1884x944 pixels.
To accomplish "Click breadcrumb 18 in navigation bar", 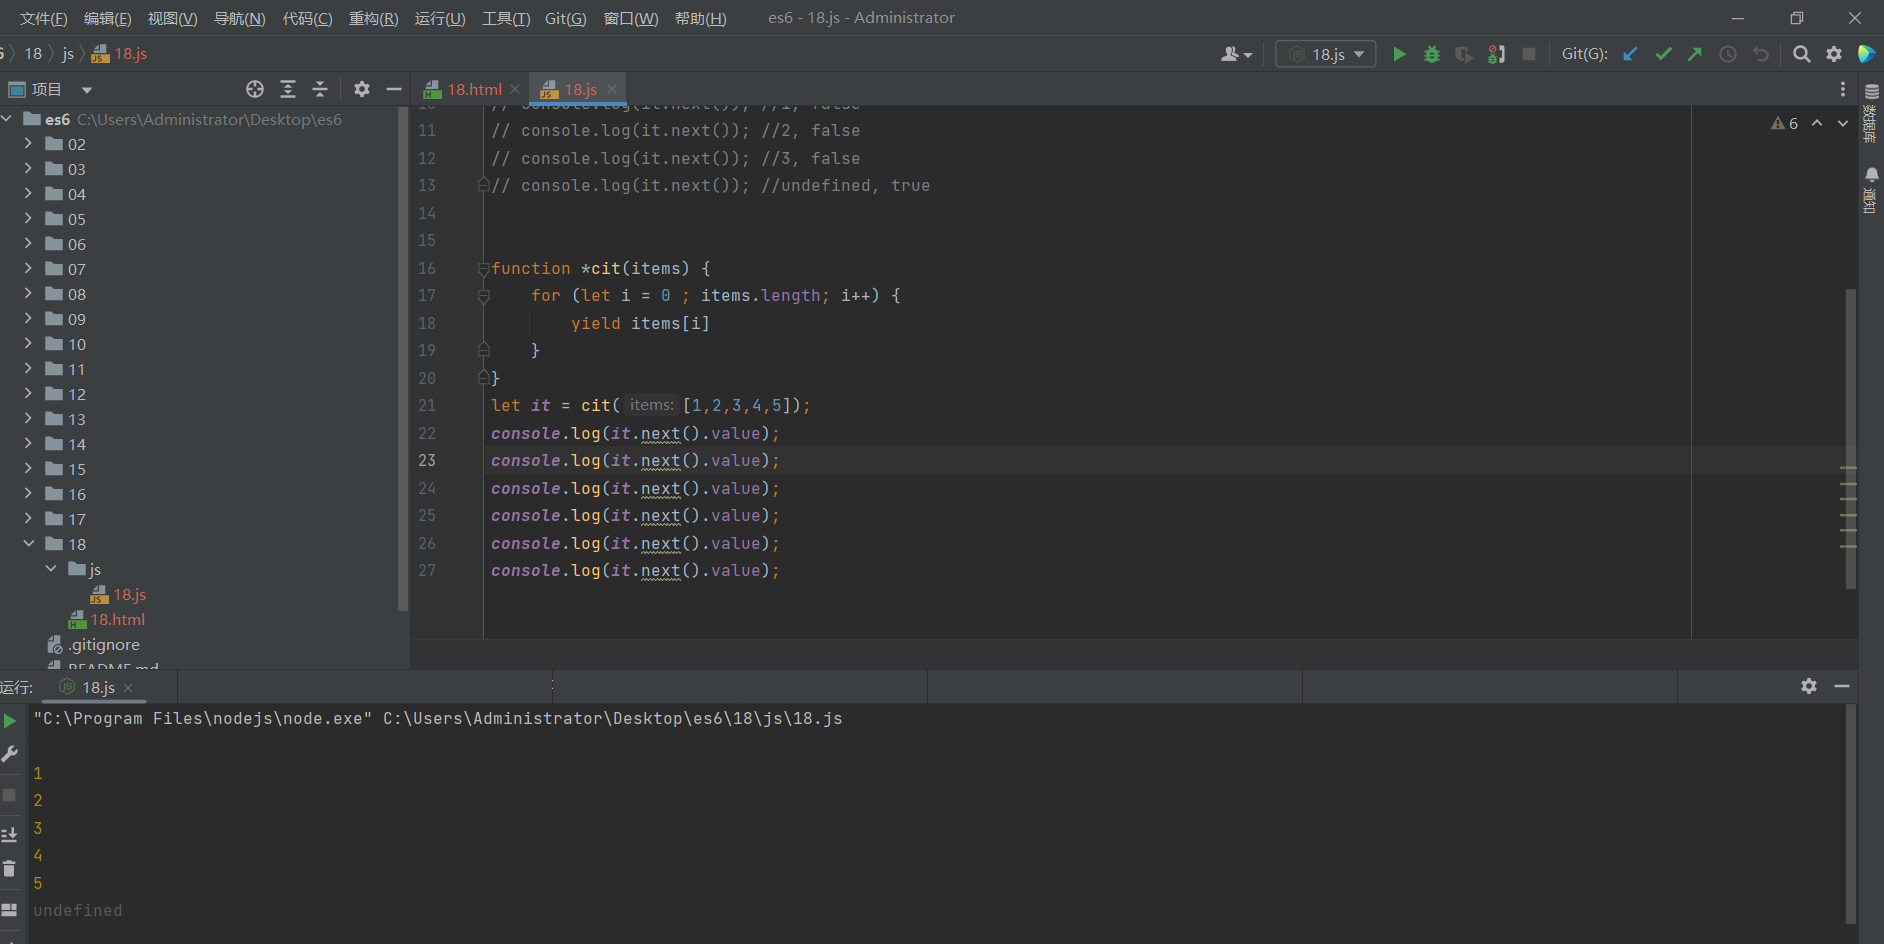I will 33,54.
